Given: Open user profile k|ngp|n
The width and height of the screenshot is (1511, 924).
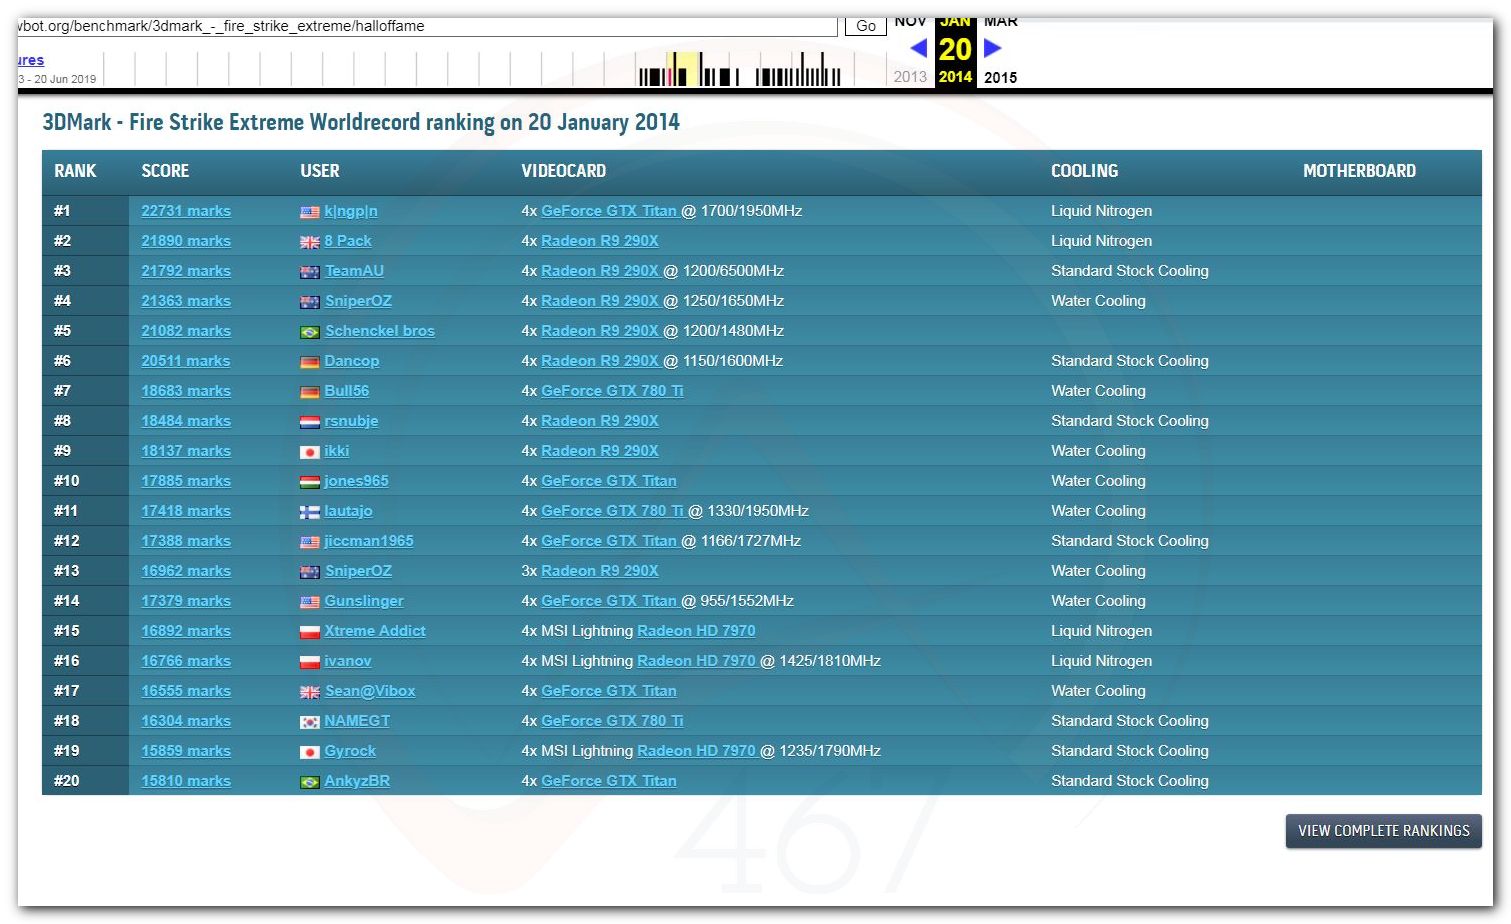Looking at the screenshot, I should (x=351, y=211).
